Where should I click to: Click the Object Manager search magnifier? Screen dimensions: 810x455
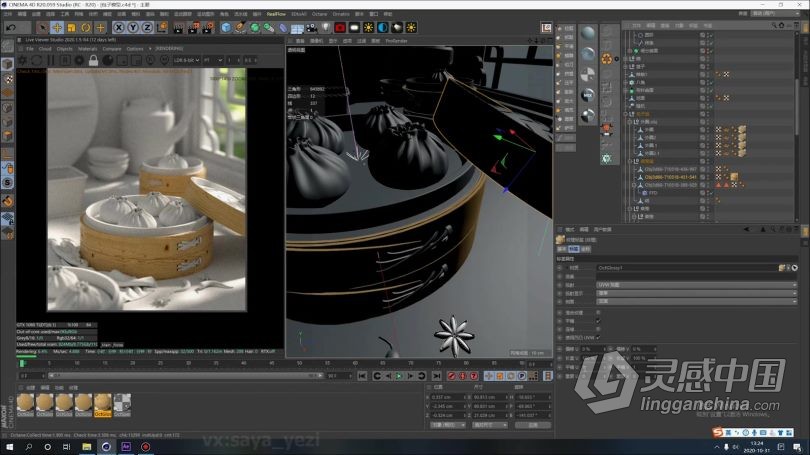tap(774, 25)
